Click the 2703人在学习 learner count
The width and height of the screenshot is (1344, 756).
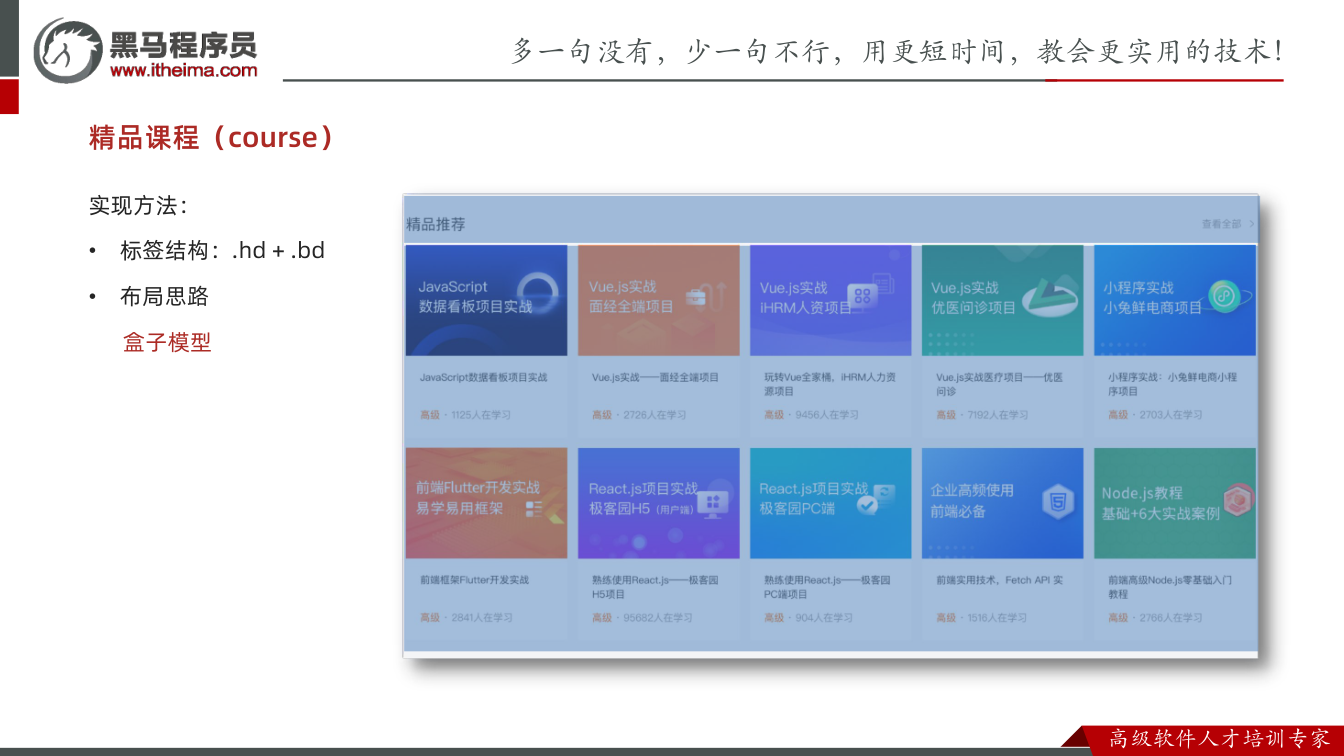(x=1171, y=414)
